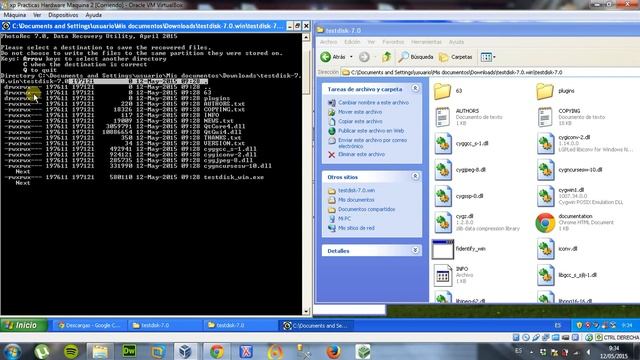Select the iconv.dll file icon
This screenshot has width=640, height=360.
(545, 249)
